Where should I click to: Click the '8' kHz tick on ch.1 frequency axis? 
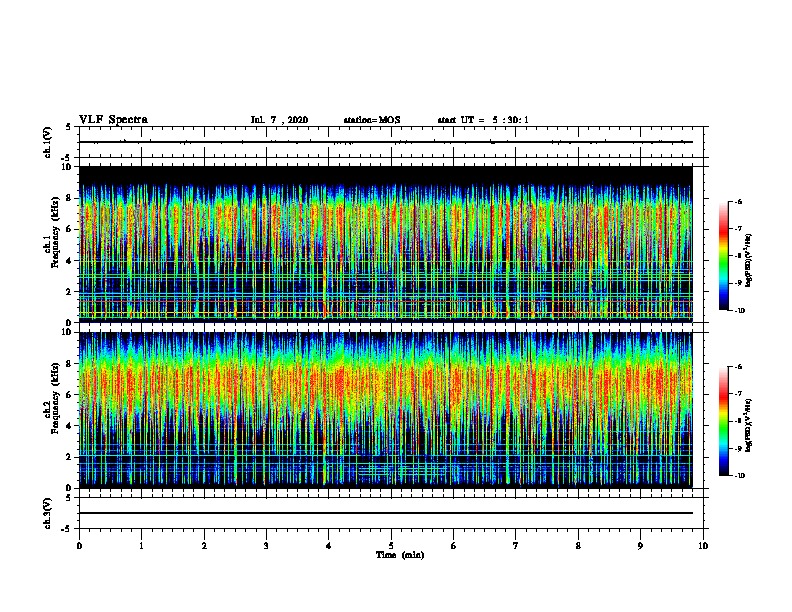click(69, 198)
